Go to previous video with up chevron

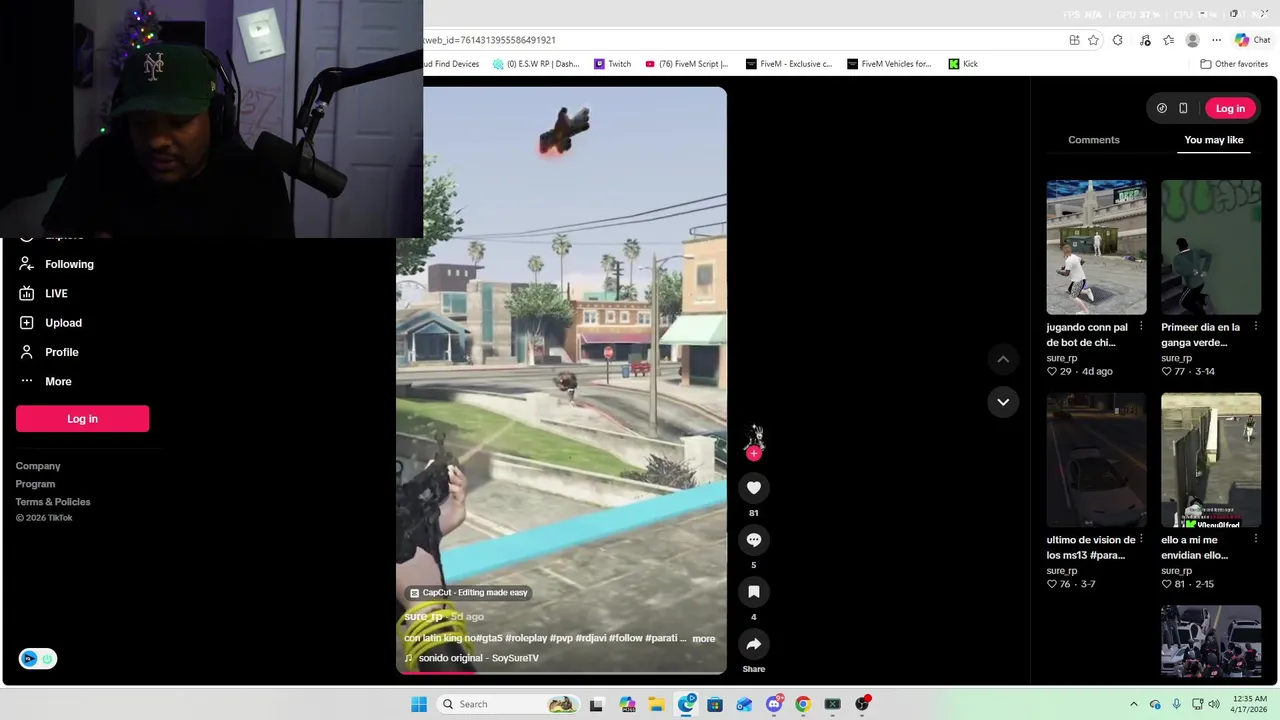click(1003, 359)
